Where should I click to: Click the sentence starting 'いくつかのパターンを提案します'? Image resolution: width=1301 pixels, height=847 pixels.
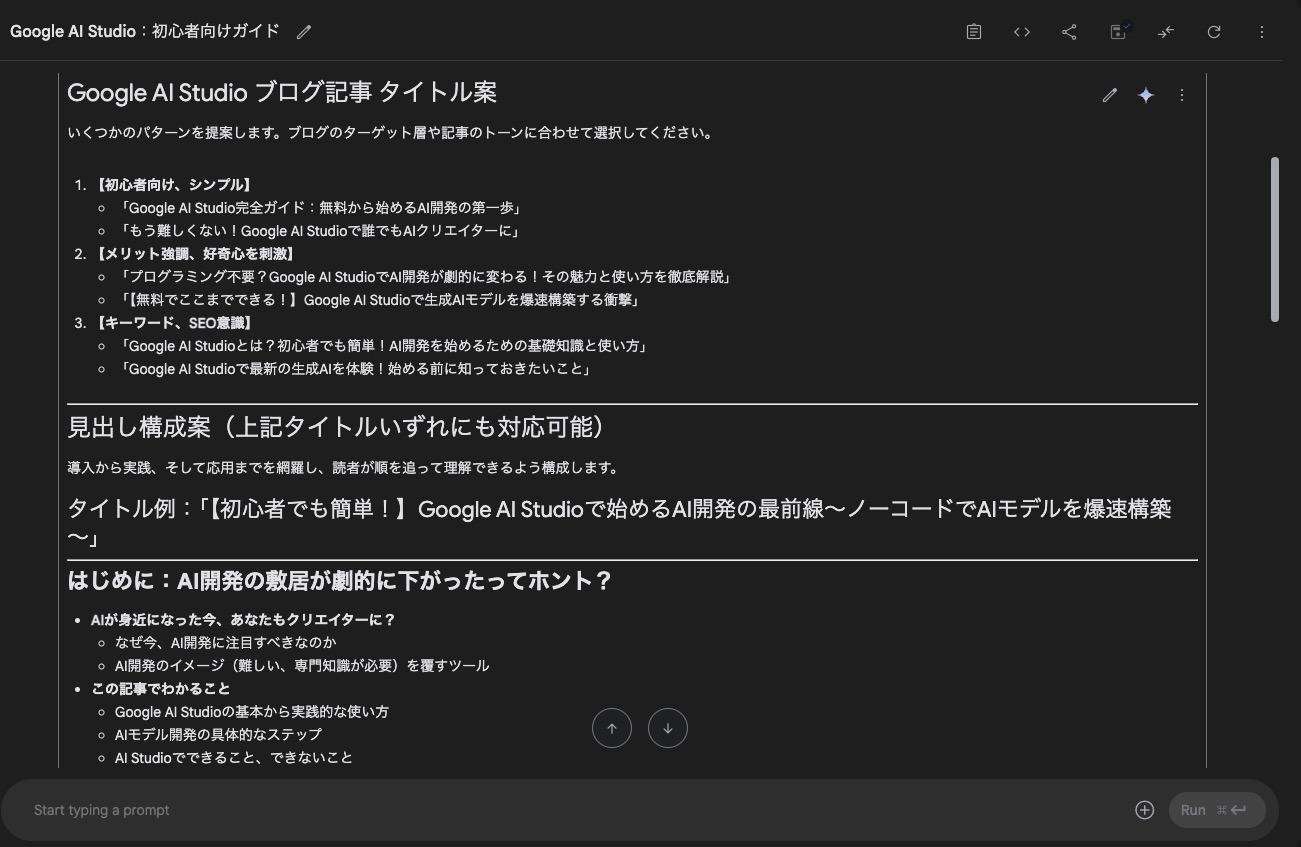tap(391, 133)
